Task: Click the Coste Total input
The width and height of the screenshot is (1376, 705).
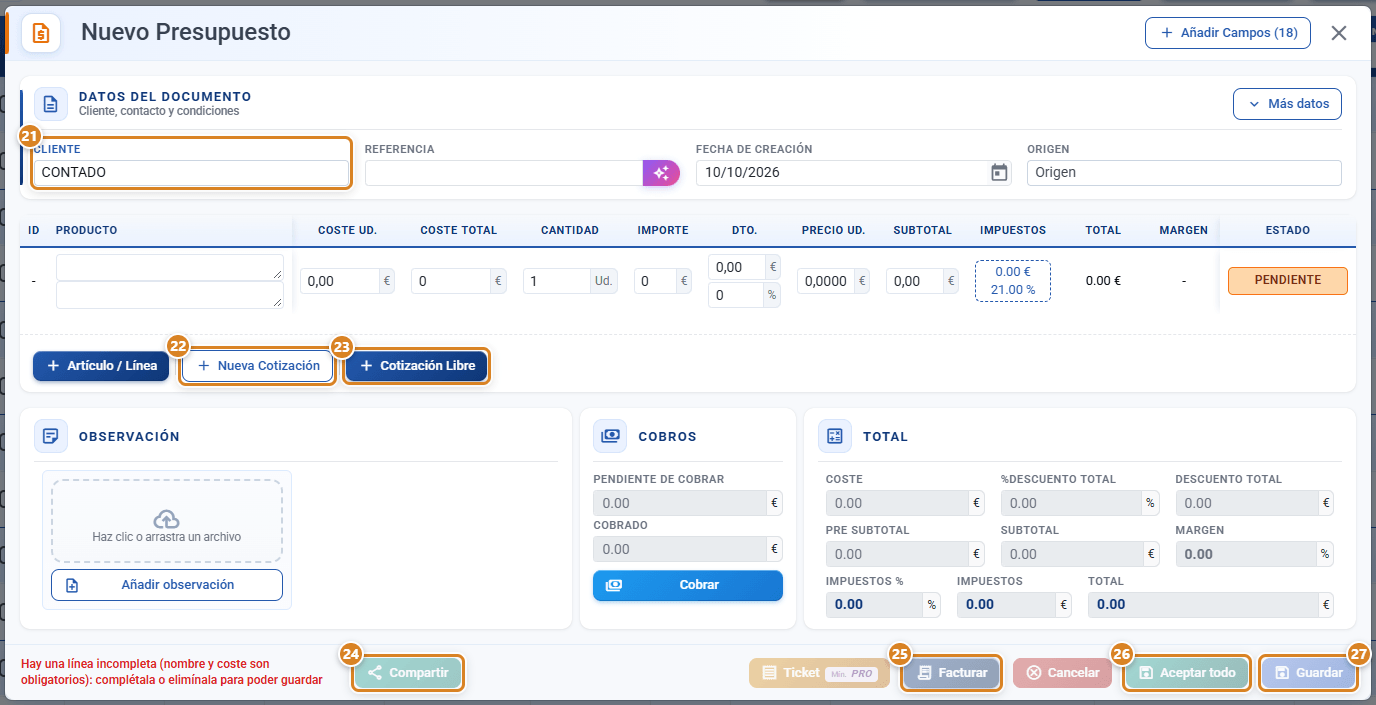Action: [x=451, y=282]
